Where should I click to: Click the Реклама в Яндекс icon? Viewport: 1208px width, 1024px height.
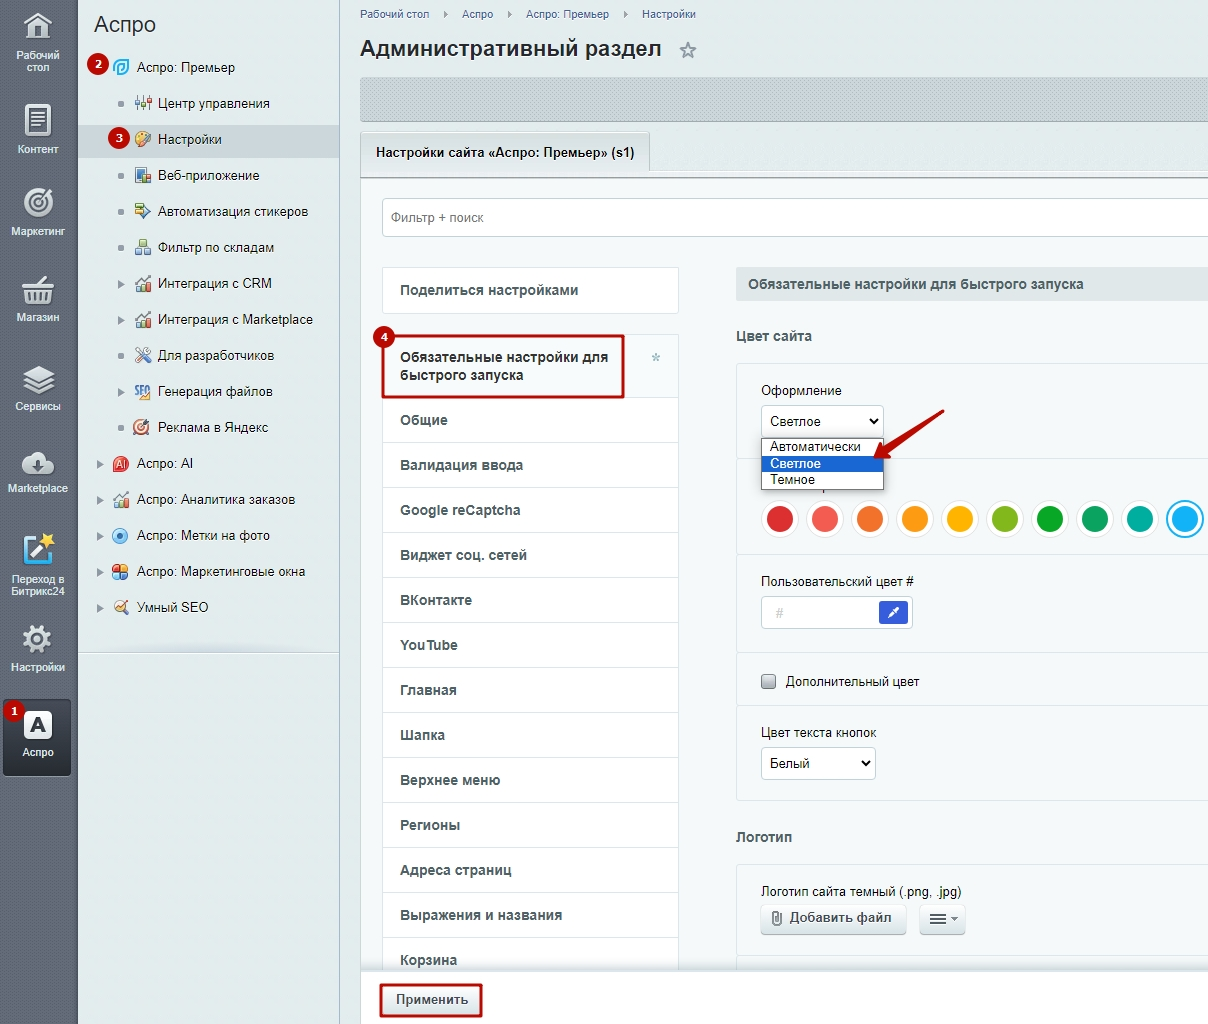point(142,427)
